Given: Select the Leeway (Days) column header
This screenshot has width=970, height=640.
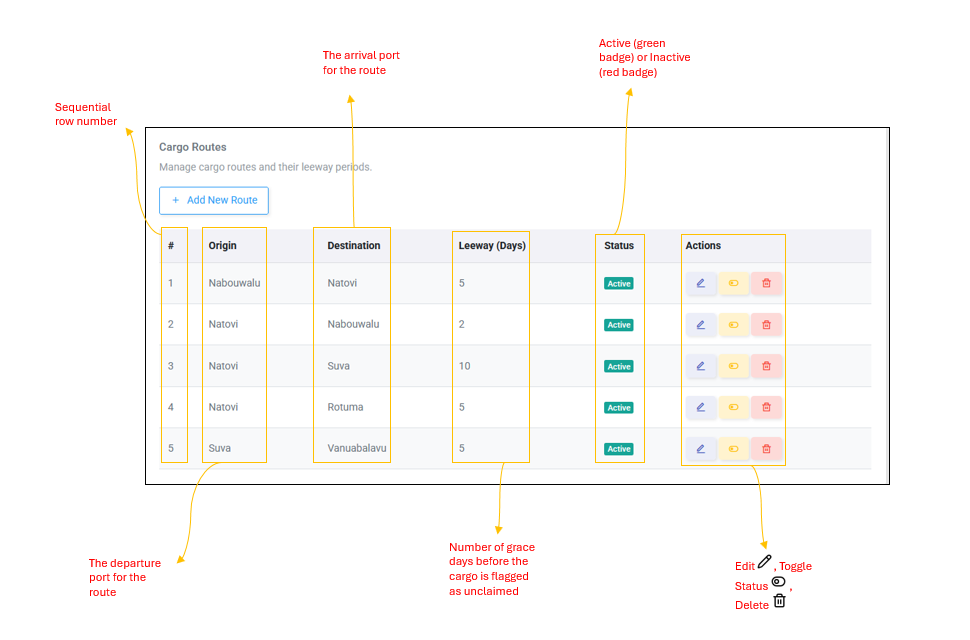Looking at the screenshot, I should point(492,246).
